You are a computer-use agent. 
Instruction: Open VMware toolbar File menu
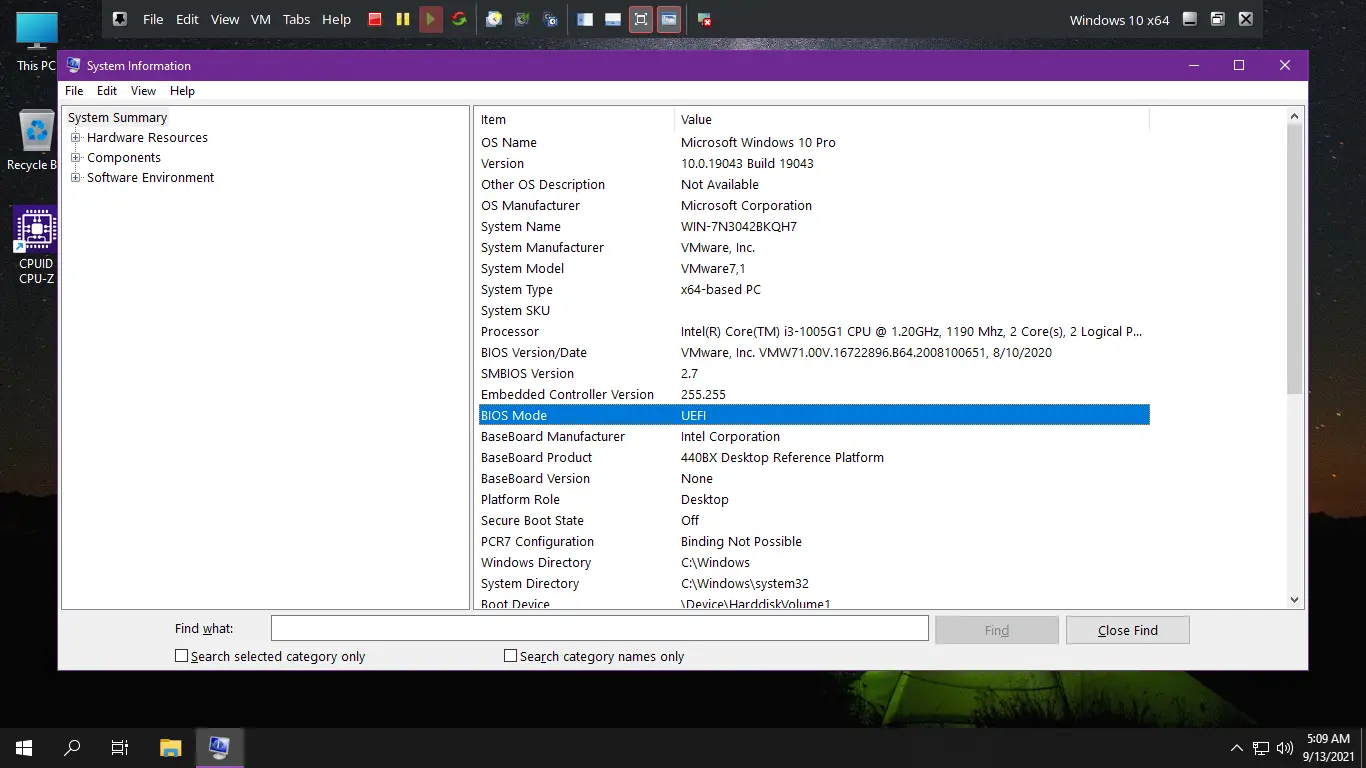pyautogui.click(x=153, y=19)
